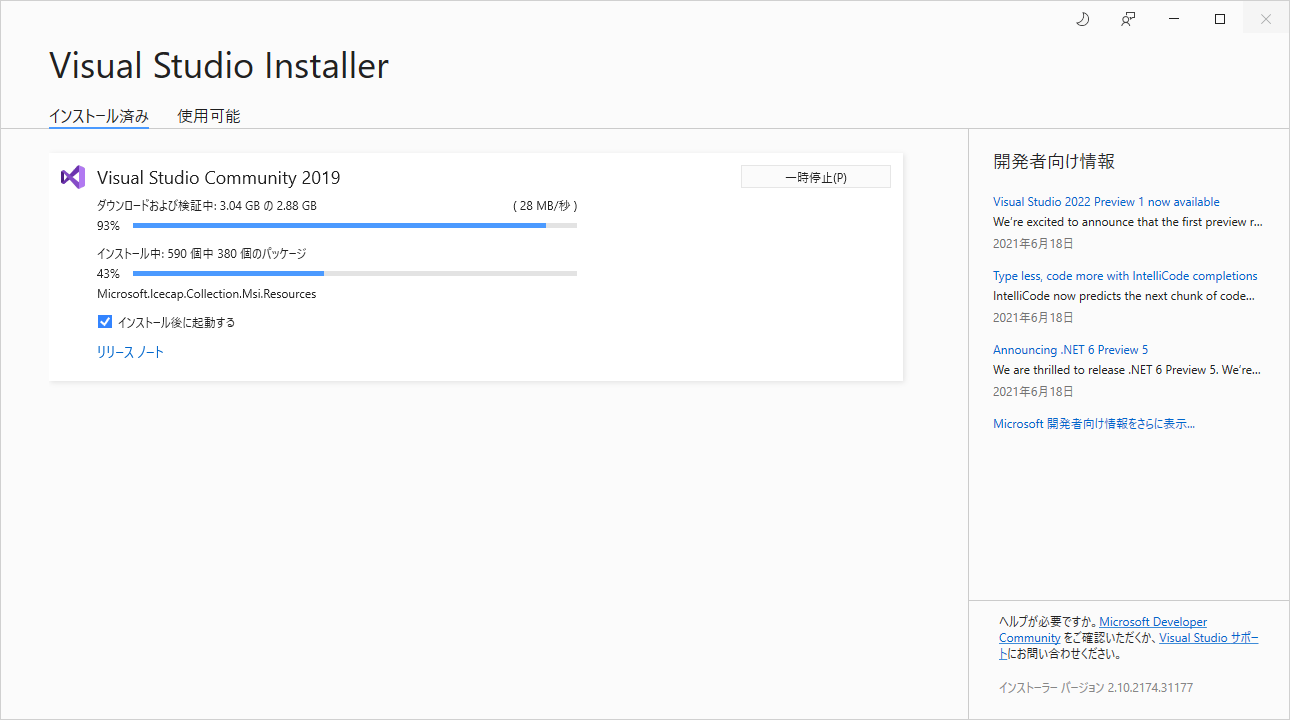
Task: Open IntelliCode completions news link
Action: point(1125,276)
